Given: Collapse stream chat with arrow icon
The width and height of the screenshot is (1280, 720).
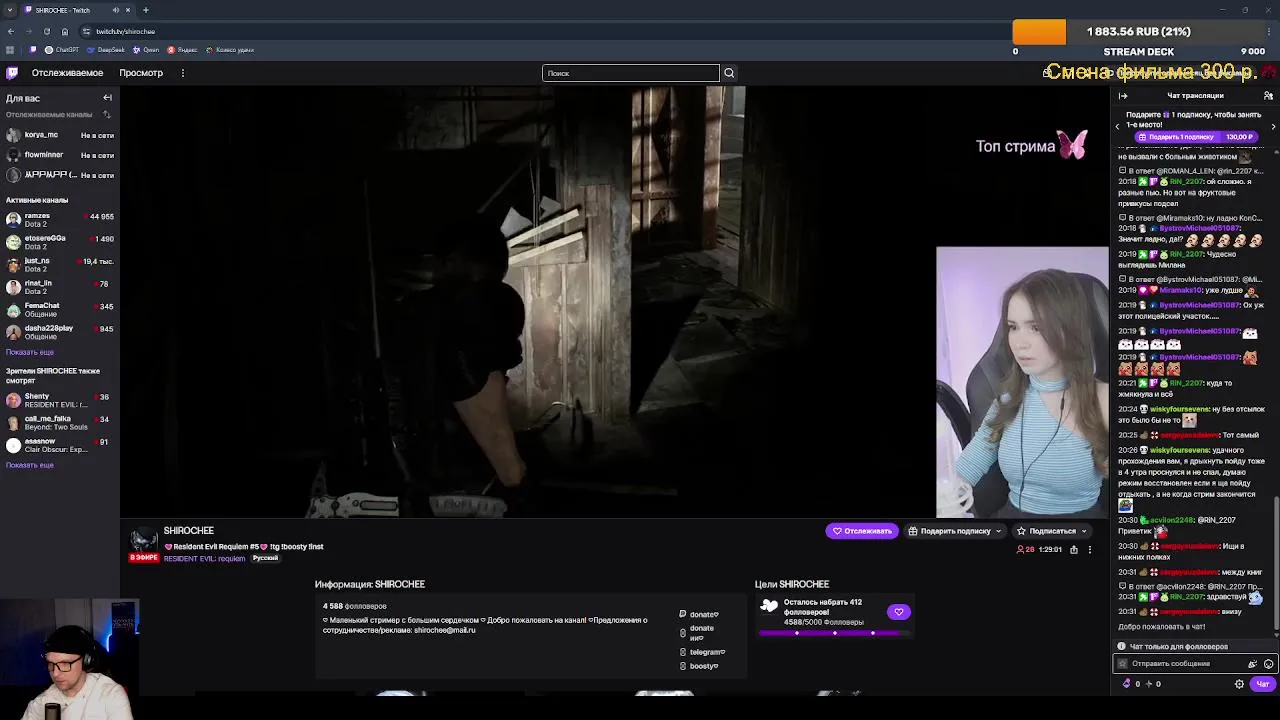Looking at the screenshot, I should 1123,96.
